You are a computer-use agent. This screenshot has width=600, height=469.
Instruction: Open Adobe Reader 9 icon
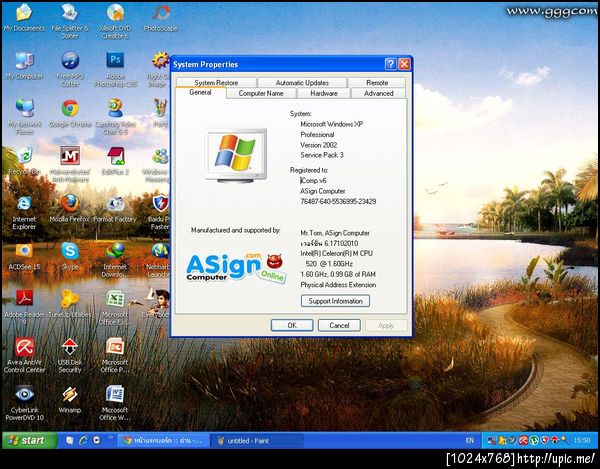point(24,307)
